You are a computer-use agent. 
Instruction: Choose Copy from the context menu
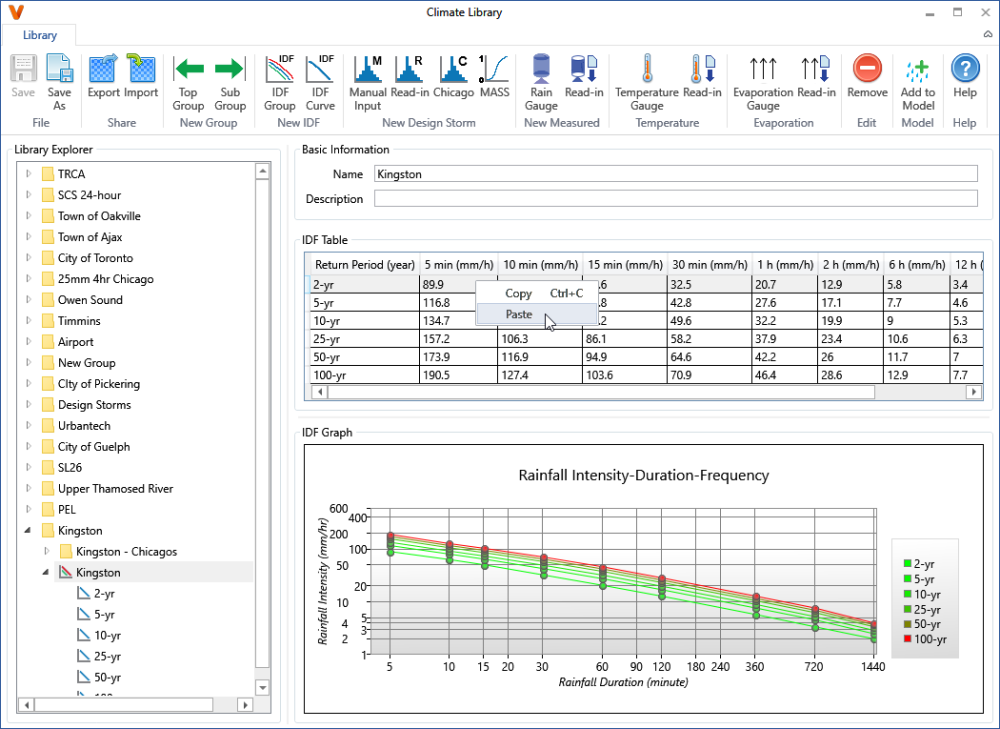519,294
